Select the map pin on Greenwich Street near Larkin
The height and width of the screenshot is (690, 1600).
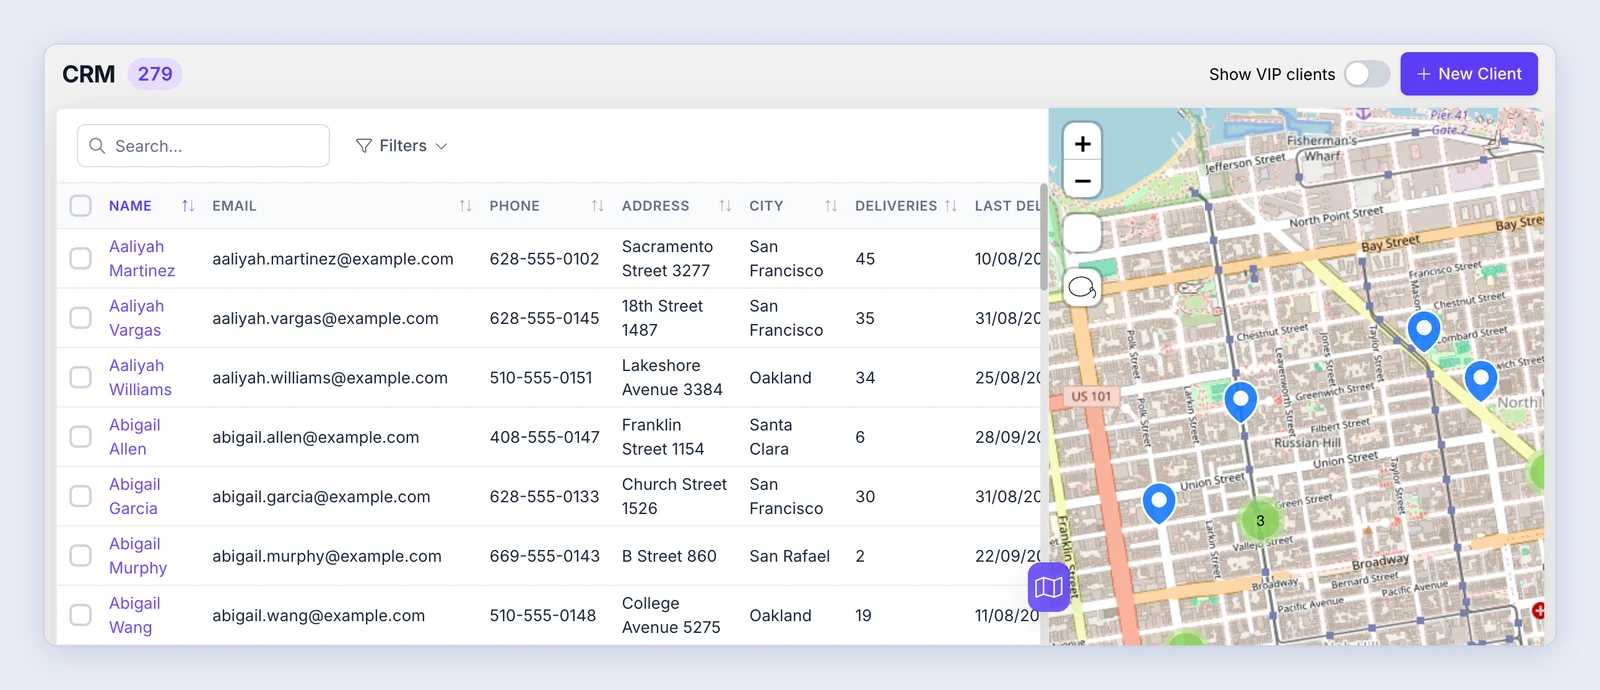coord(1240,402)
